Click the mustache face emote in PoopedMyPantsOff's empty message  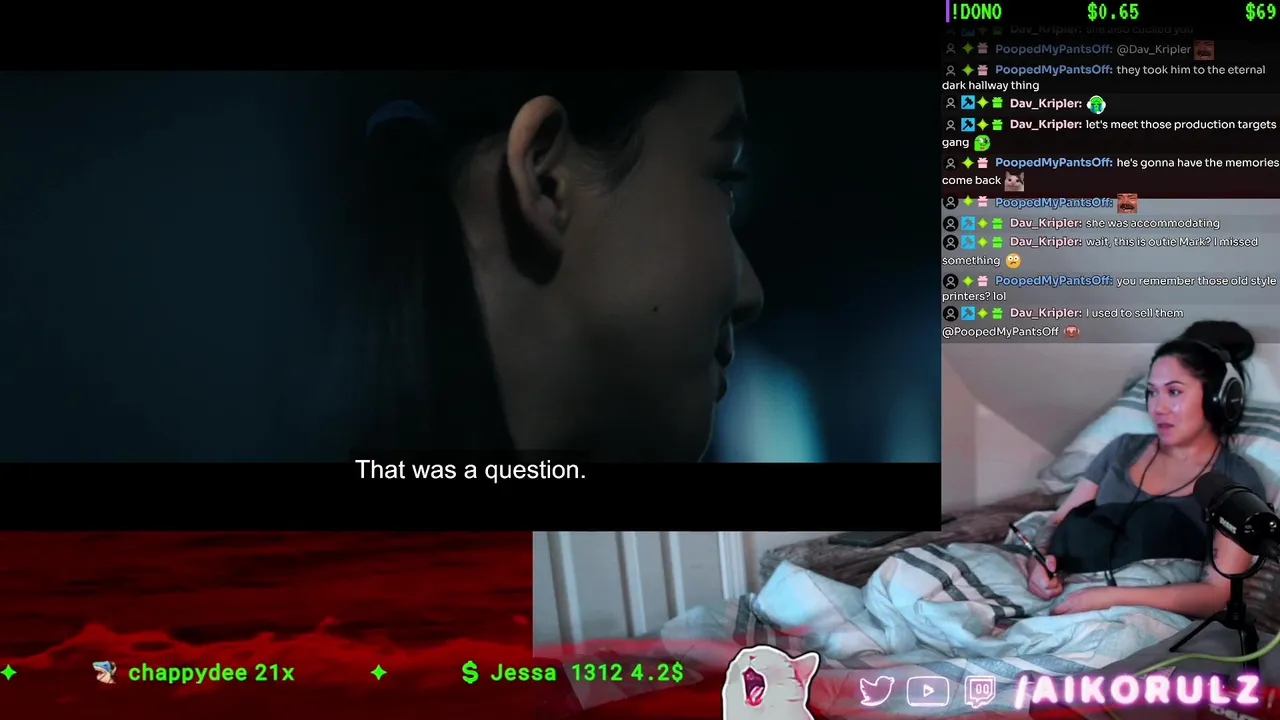coord(1127,203)
